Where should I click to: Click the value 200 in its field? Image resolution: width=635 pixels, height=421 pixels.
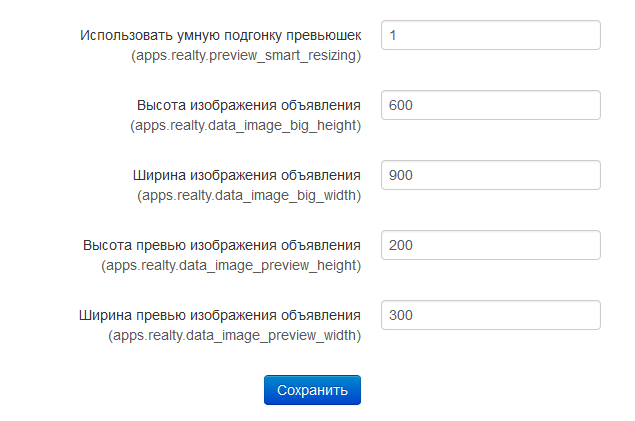coord(401,245)
